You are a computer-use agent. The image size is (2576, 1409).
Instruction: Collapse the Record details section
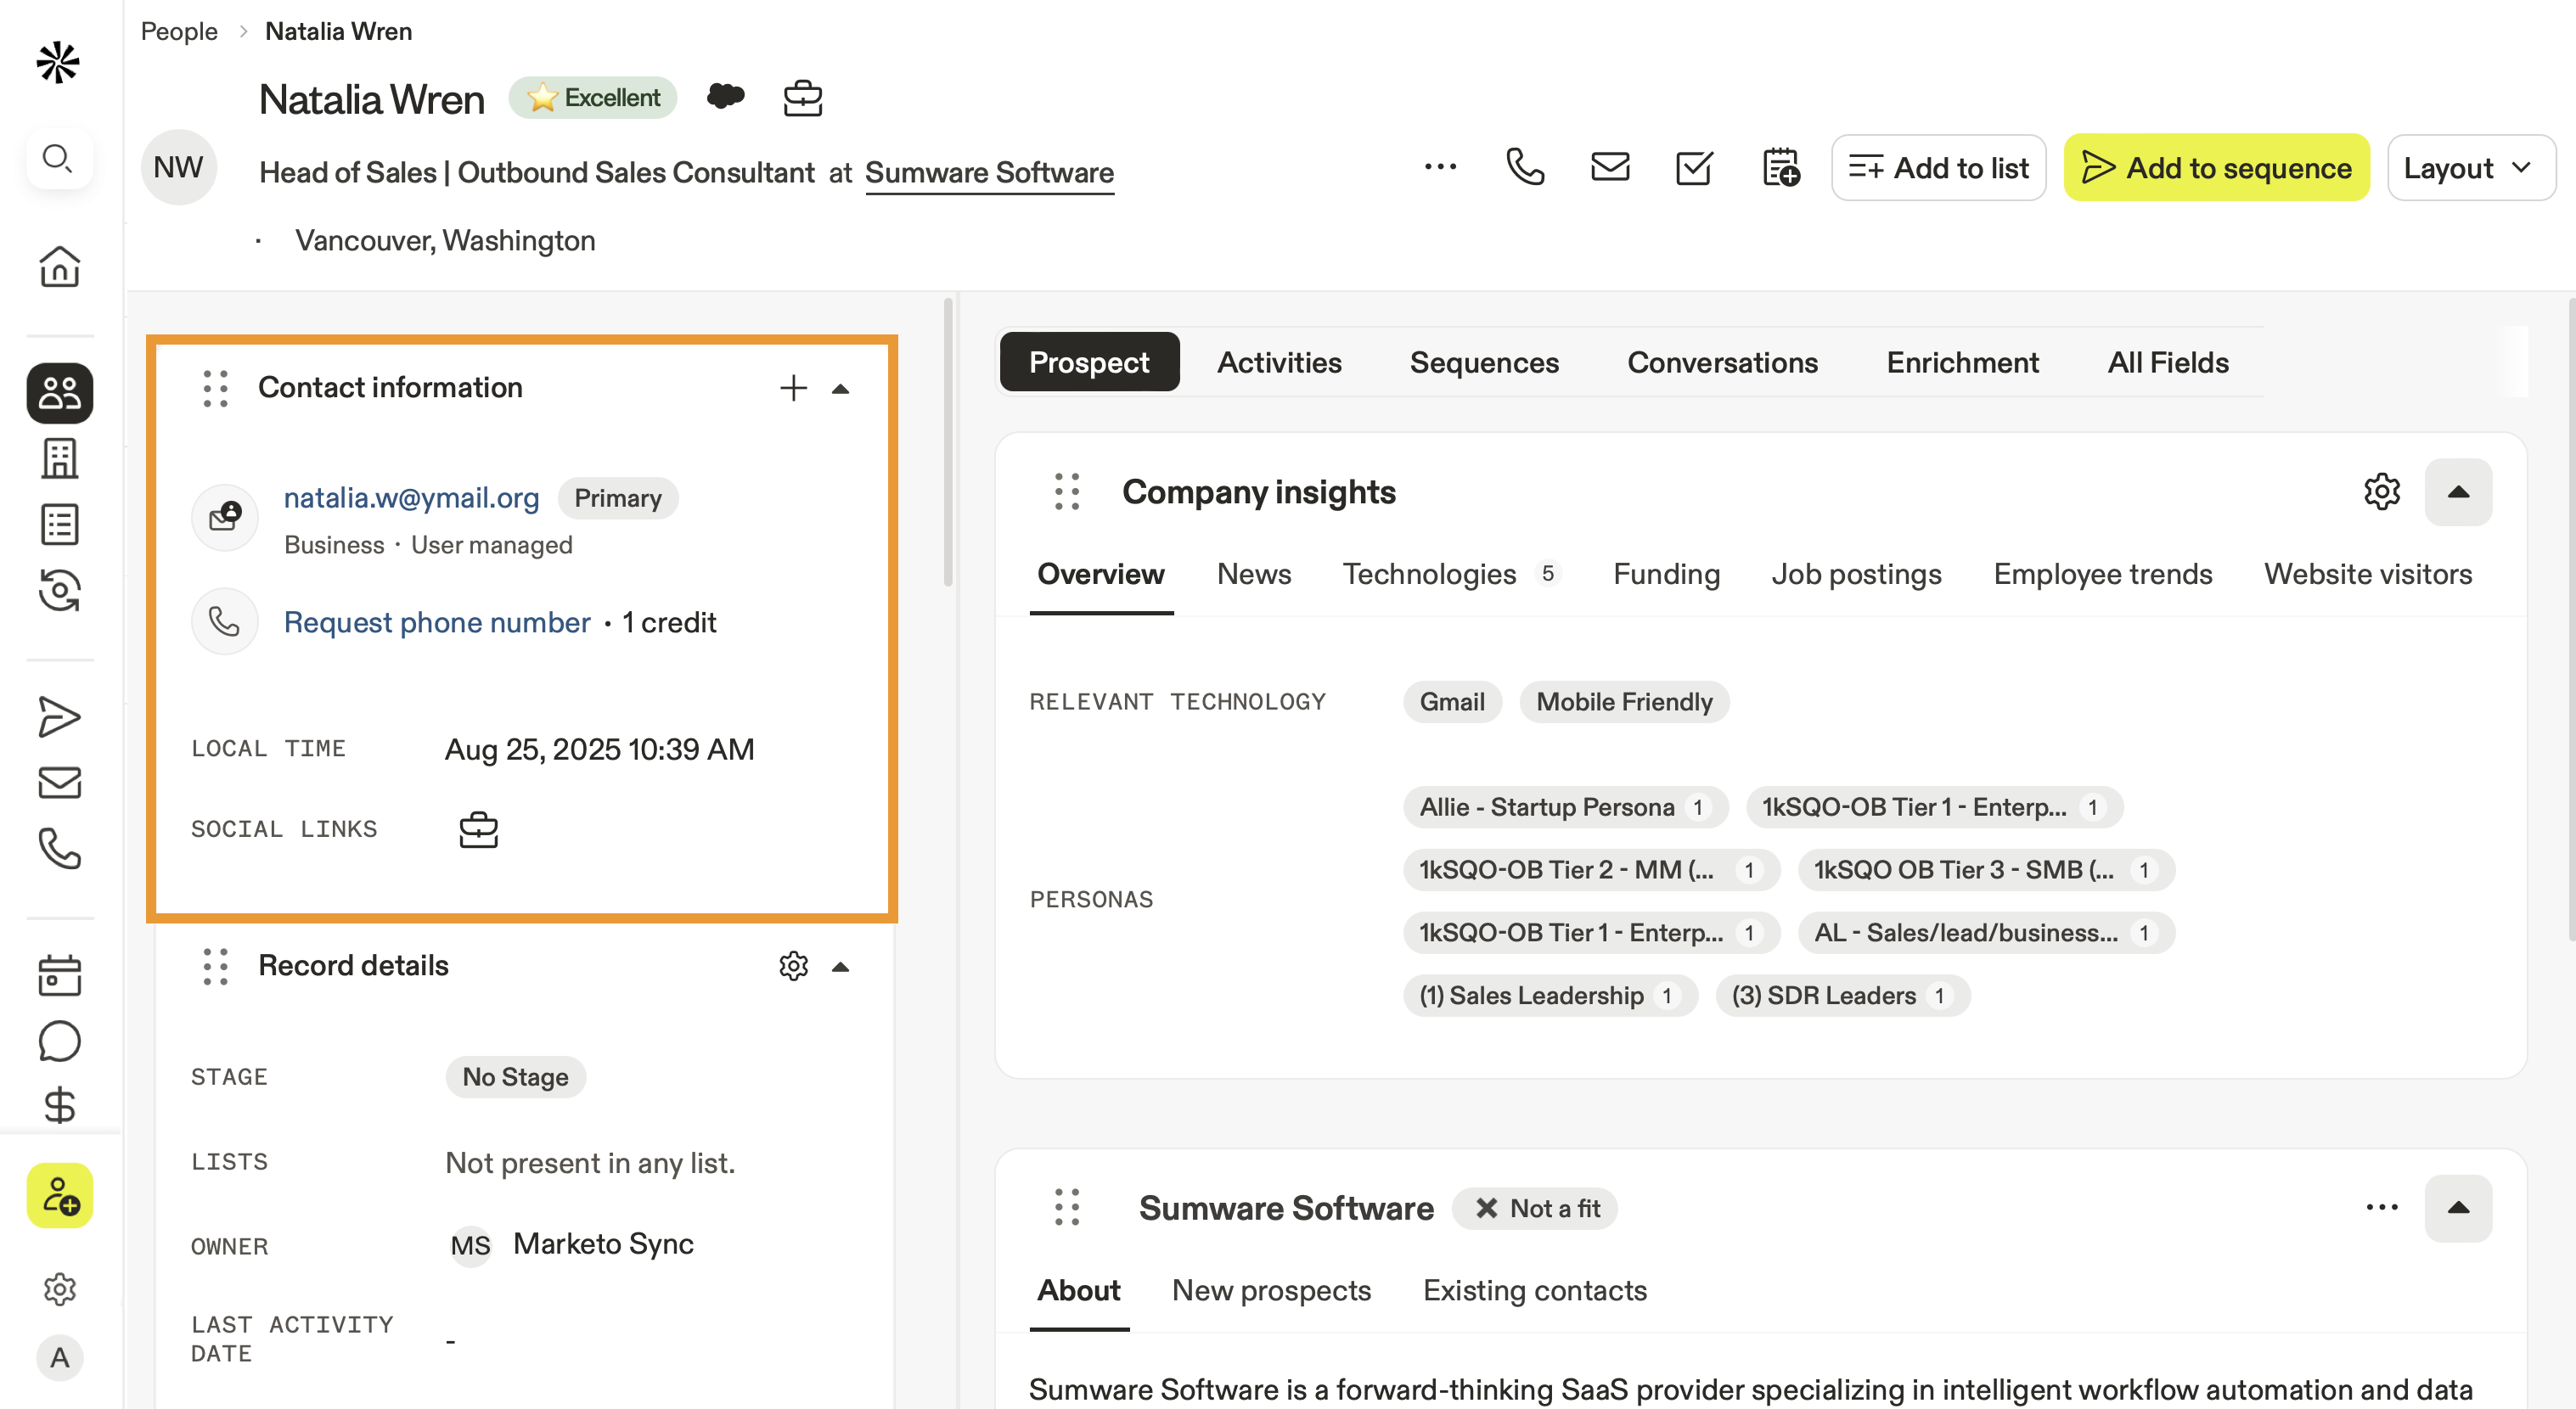840,967
